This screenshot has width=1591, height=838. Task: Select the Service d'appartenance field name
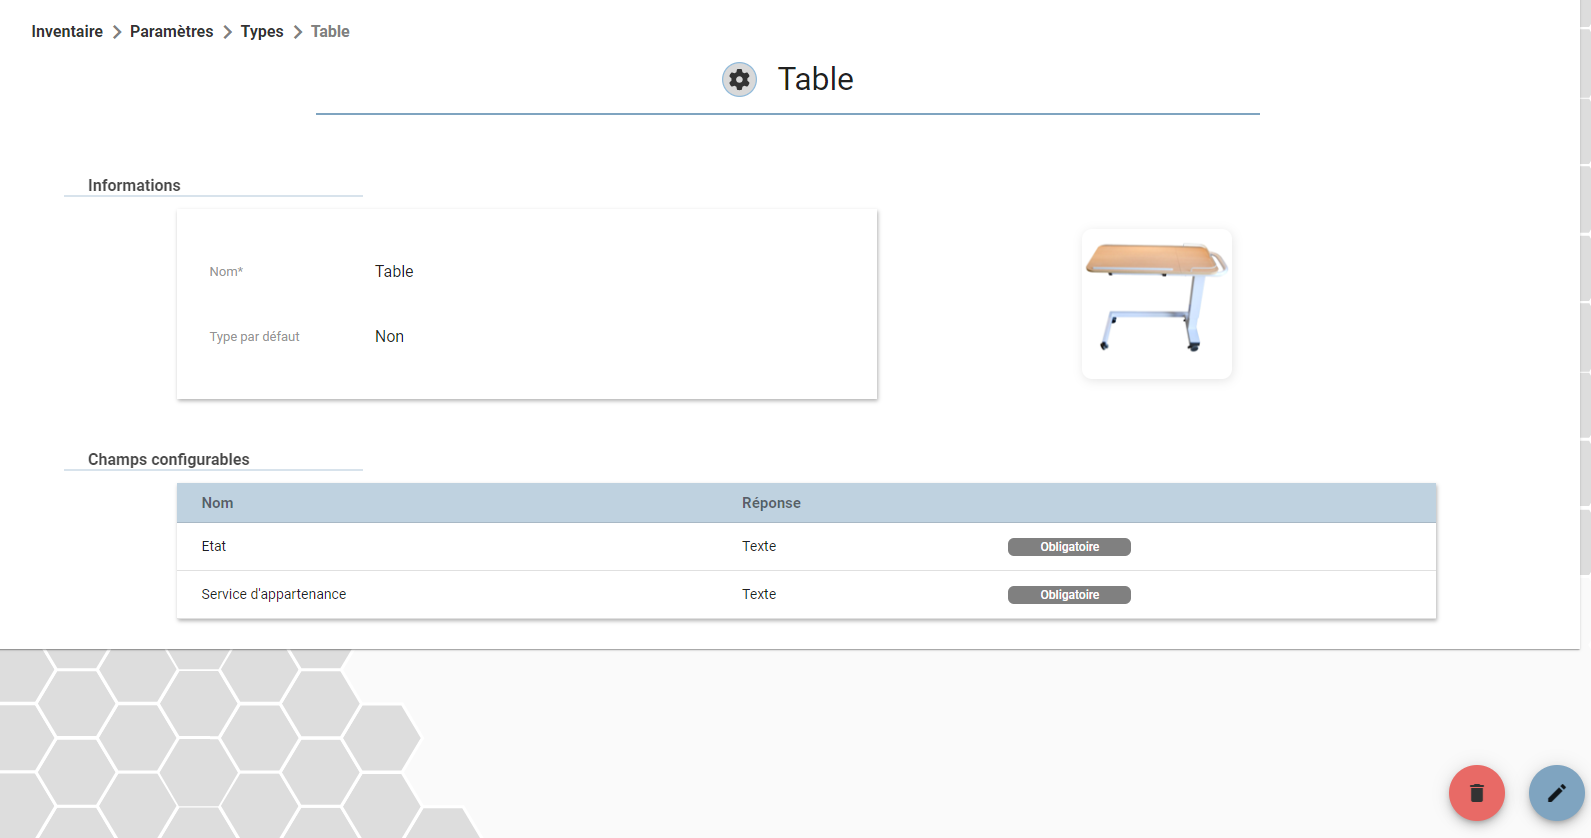[274, 594]
